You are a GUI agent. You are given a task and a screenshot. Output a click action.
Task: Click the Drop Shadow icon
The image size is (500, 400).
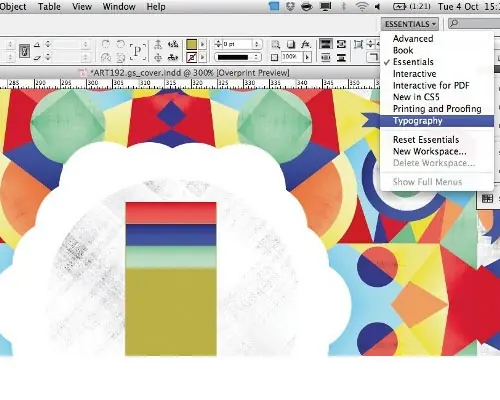[291, 44]
